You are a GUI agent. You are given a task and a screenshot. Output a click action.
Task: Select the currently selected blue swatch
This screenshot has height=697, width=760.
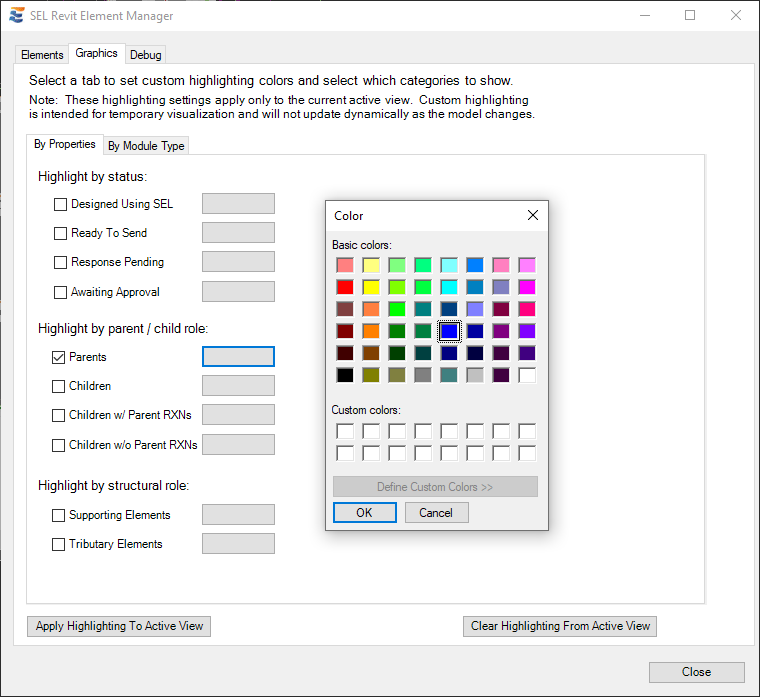[x=449, y=332]
